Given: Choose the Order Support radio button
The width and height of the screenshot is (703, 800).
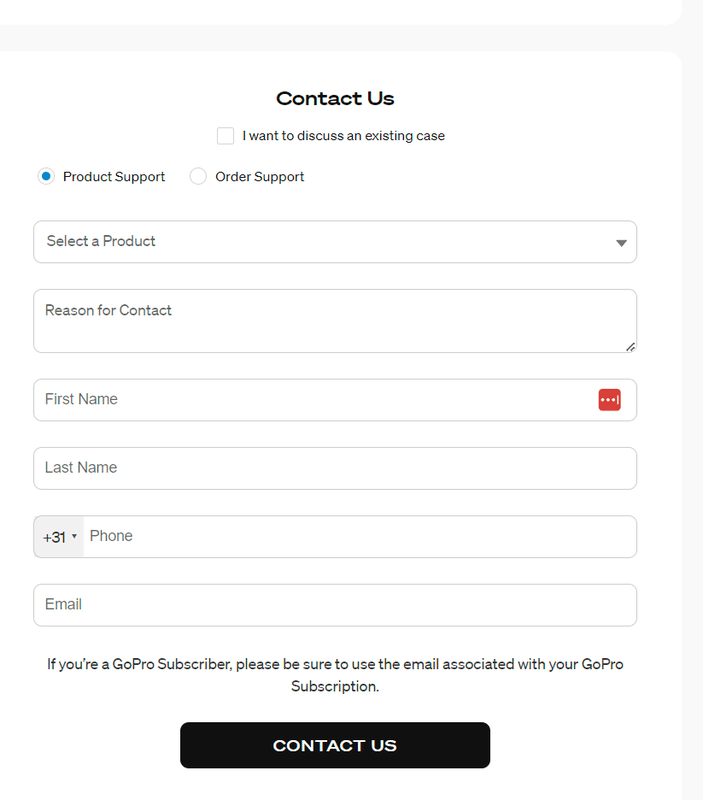Looking at the screenshot, I should [198, 177].
